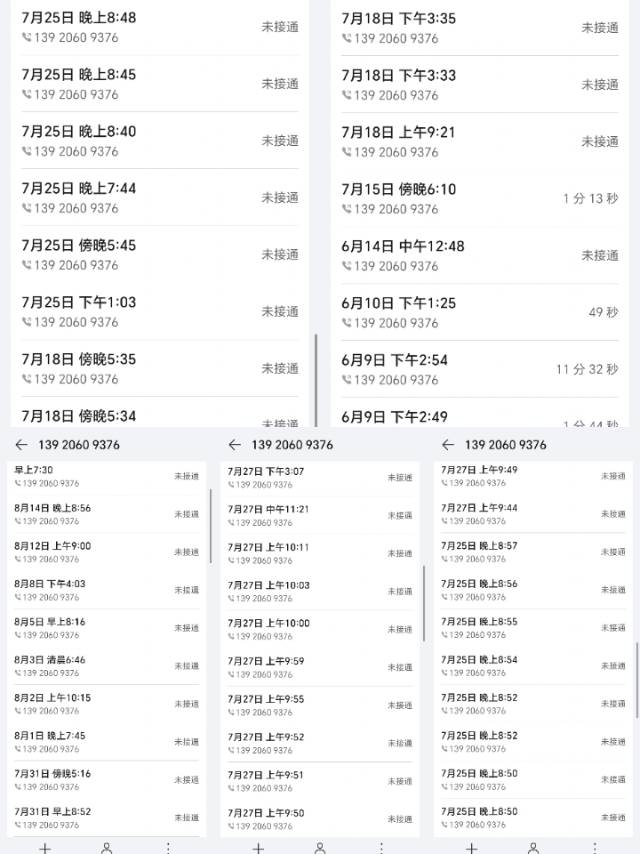Tap the 7月25日 晚上8:57 missed call entry
Screen dimensions: 640x854
(532, 553)
